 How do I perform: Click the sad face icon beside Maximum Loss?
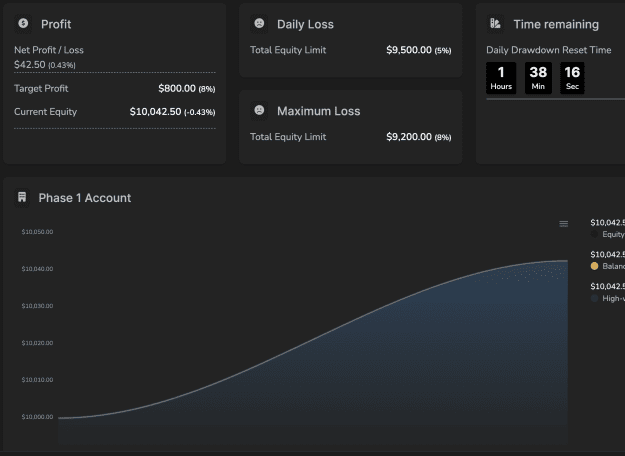pyautogui.click(x=259, y=110)
